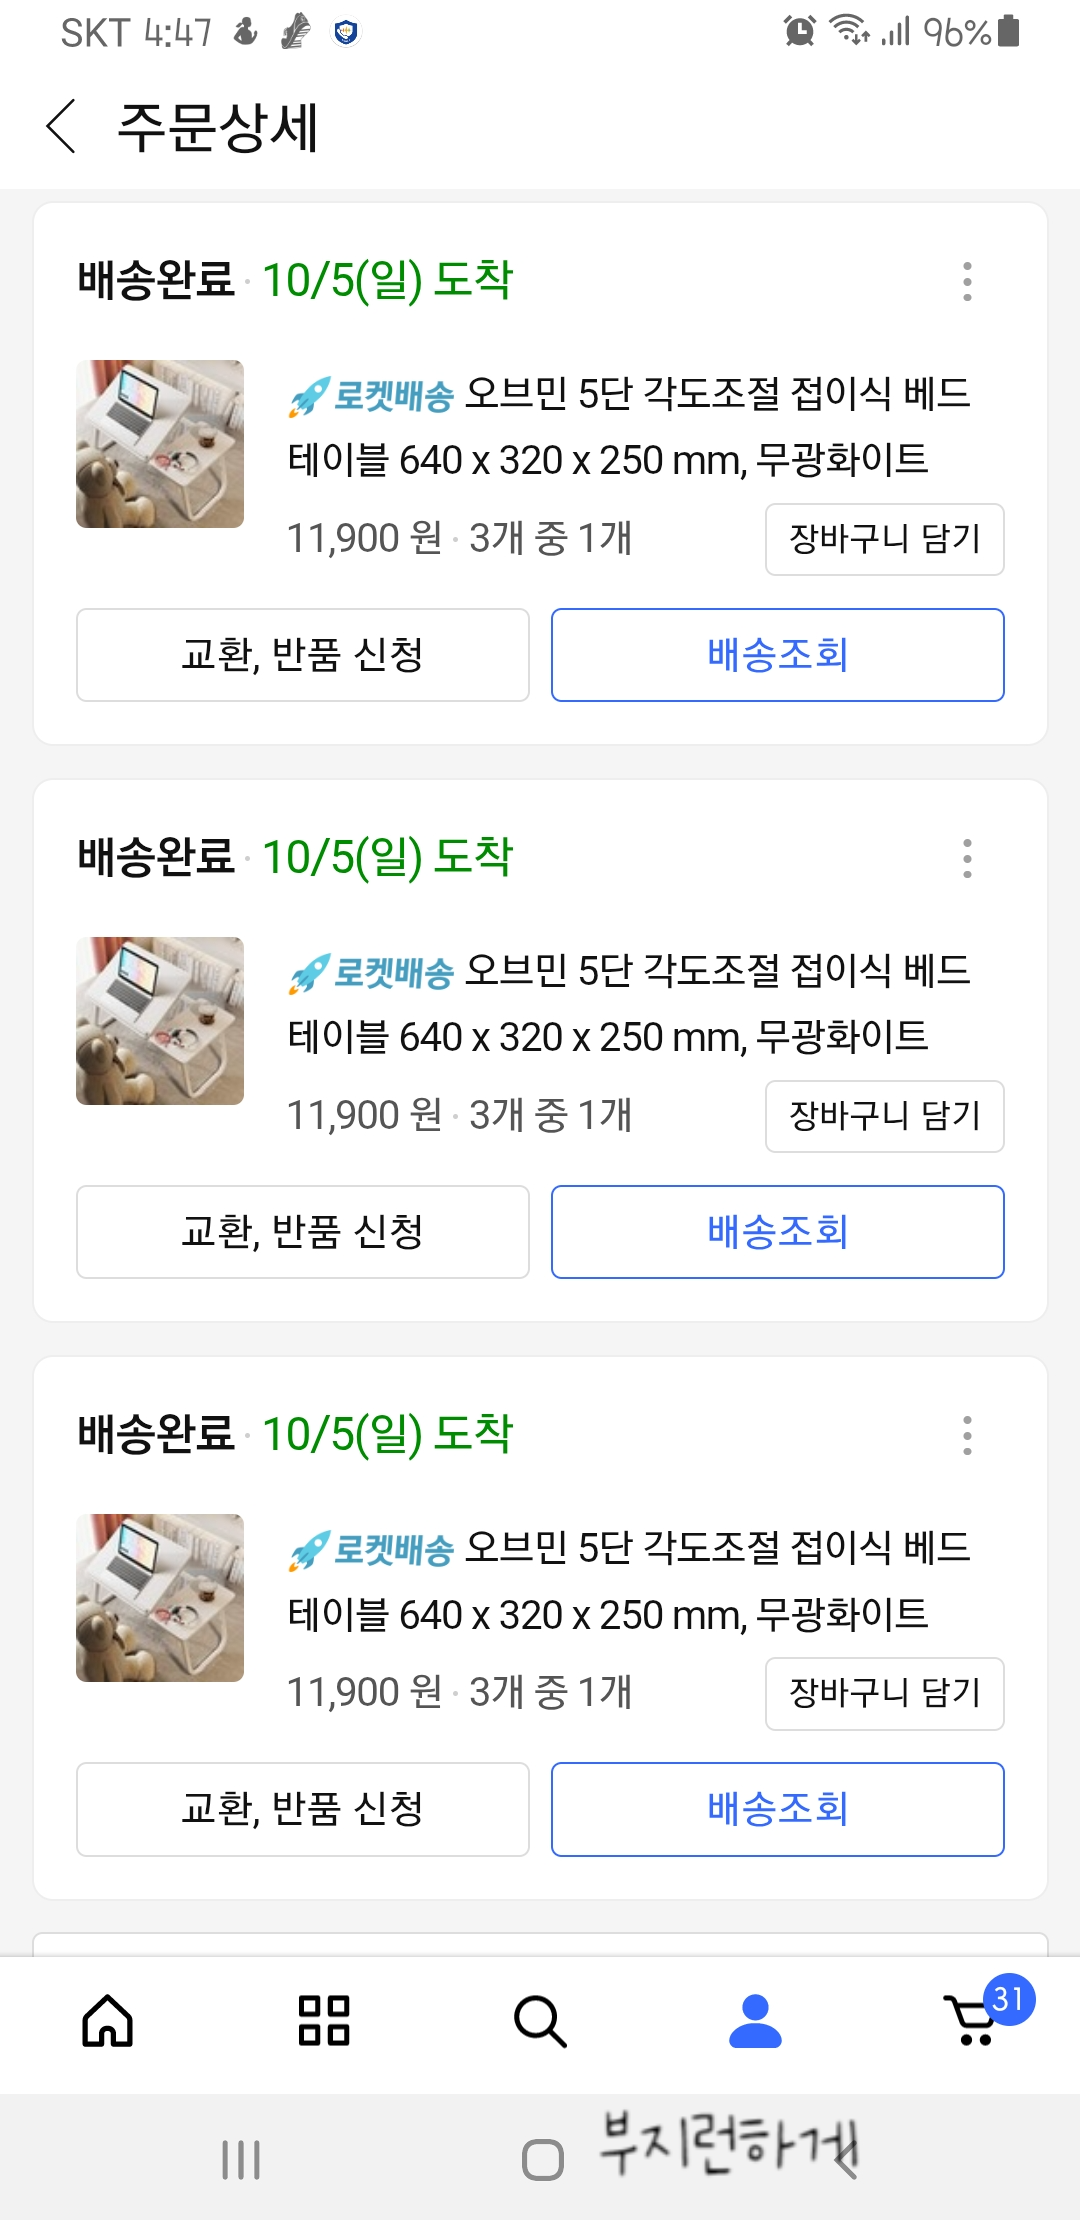Select 배송조회 on the first order

click(x=778, y=655)
